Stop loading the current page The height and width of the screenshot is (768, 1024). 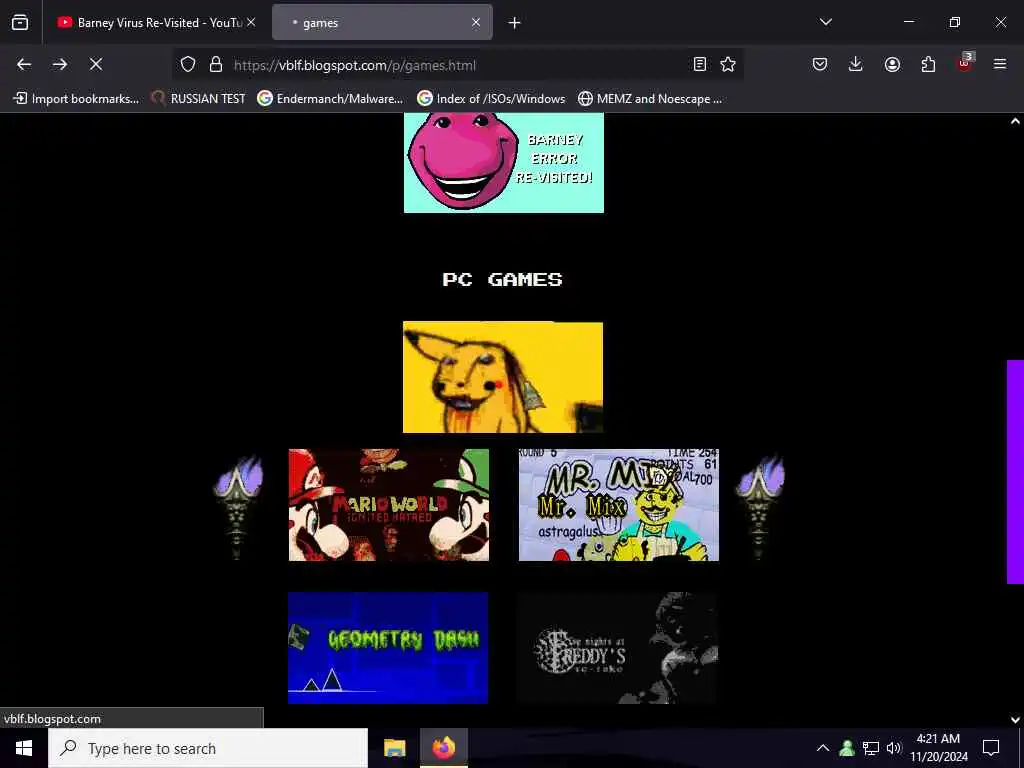tap(96, 64)
